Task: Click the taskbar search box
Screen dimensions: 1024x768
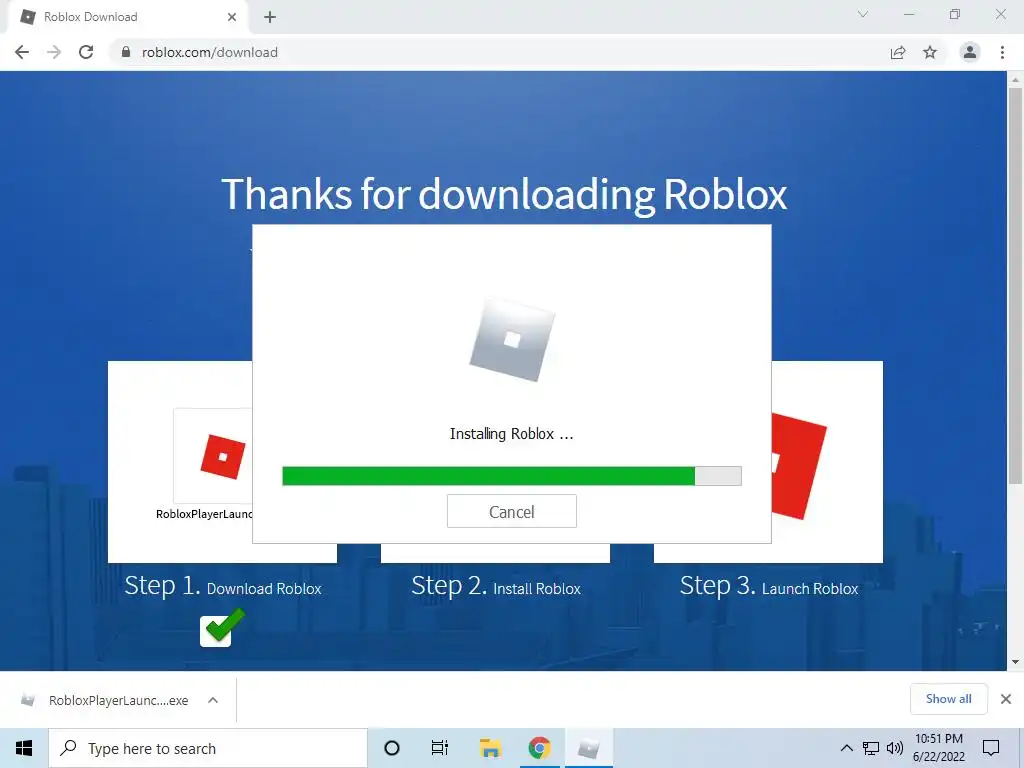Action: [208, 748]
